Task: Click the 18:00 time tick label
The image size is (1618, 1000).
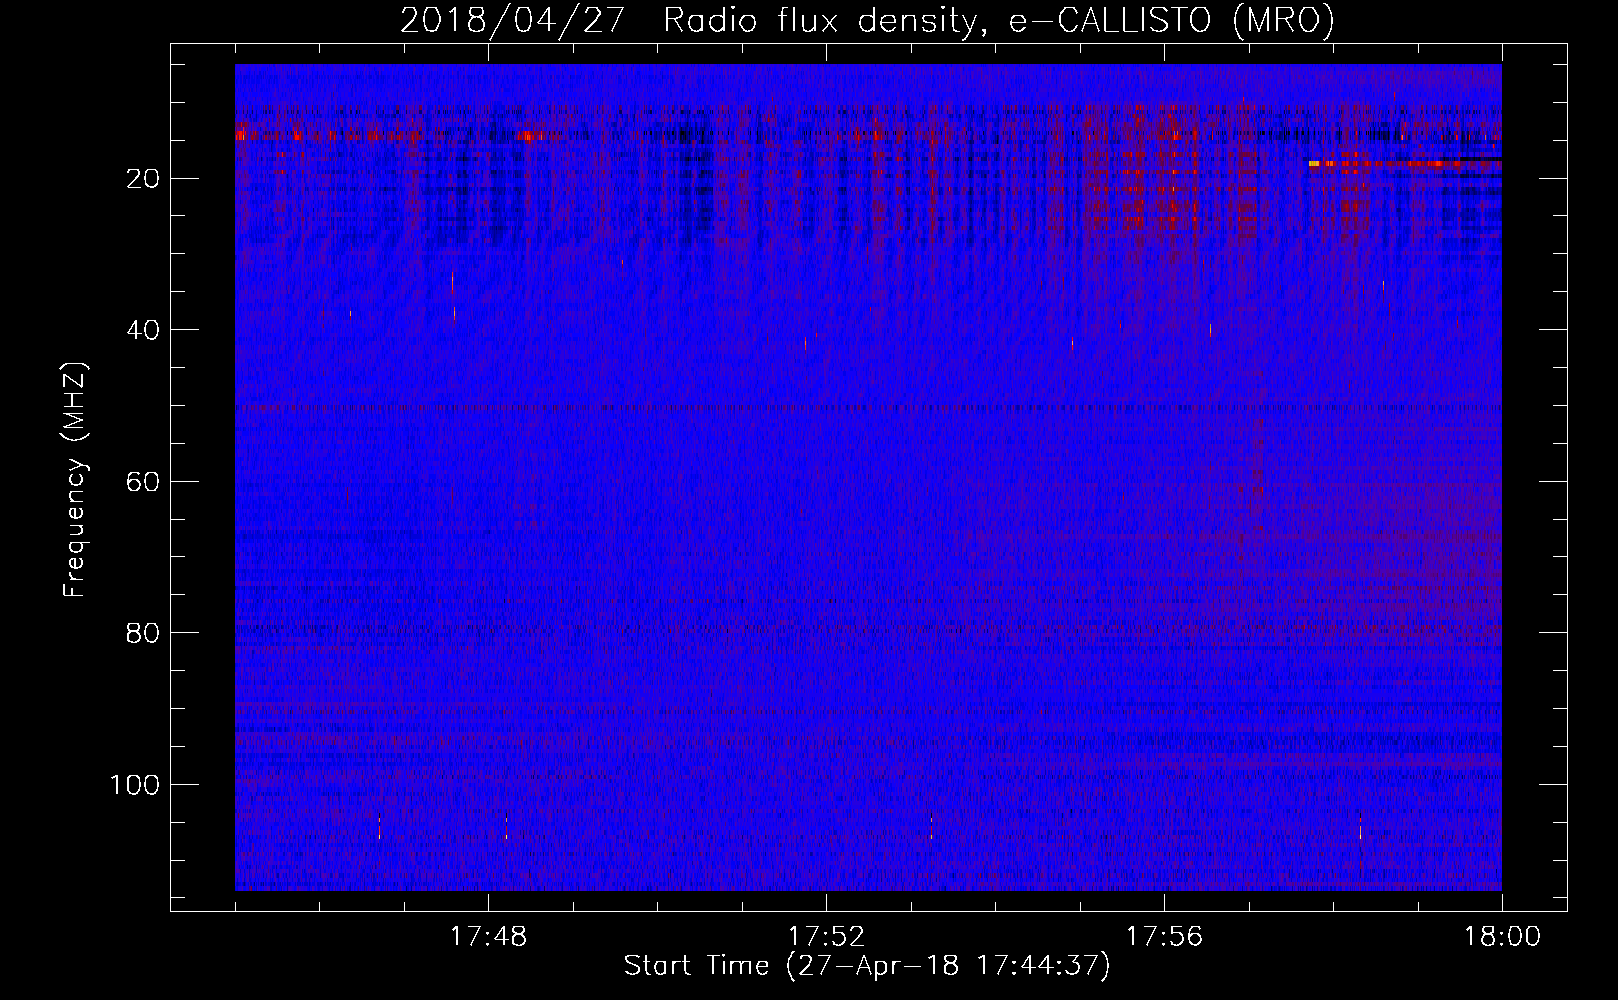Action: point(1502,937)
